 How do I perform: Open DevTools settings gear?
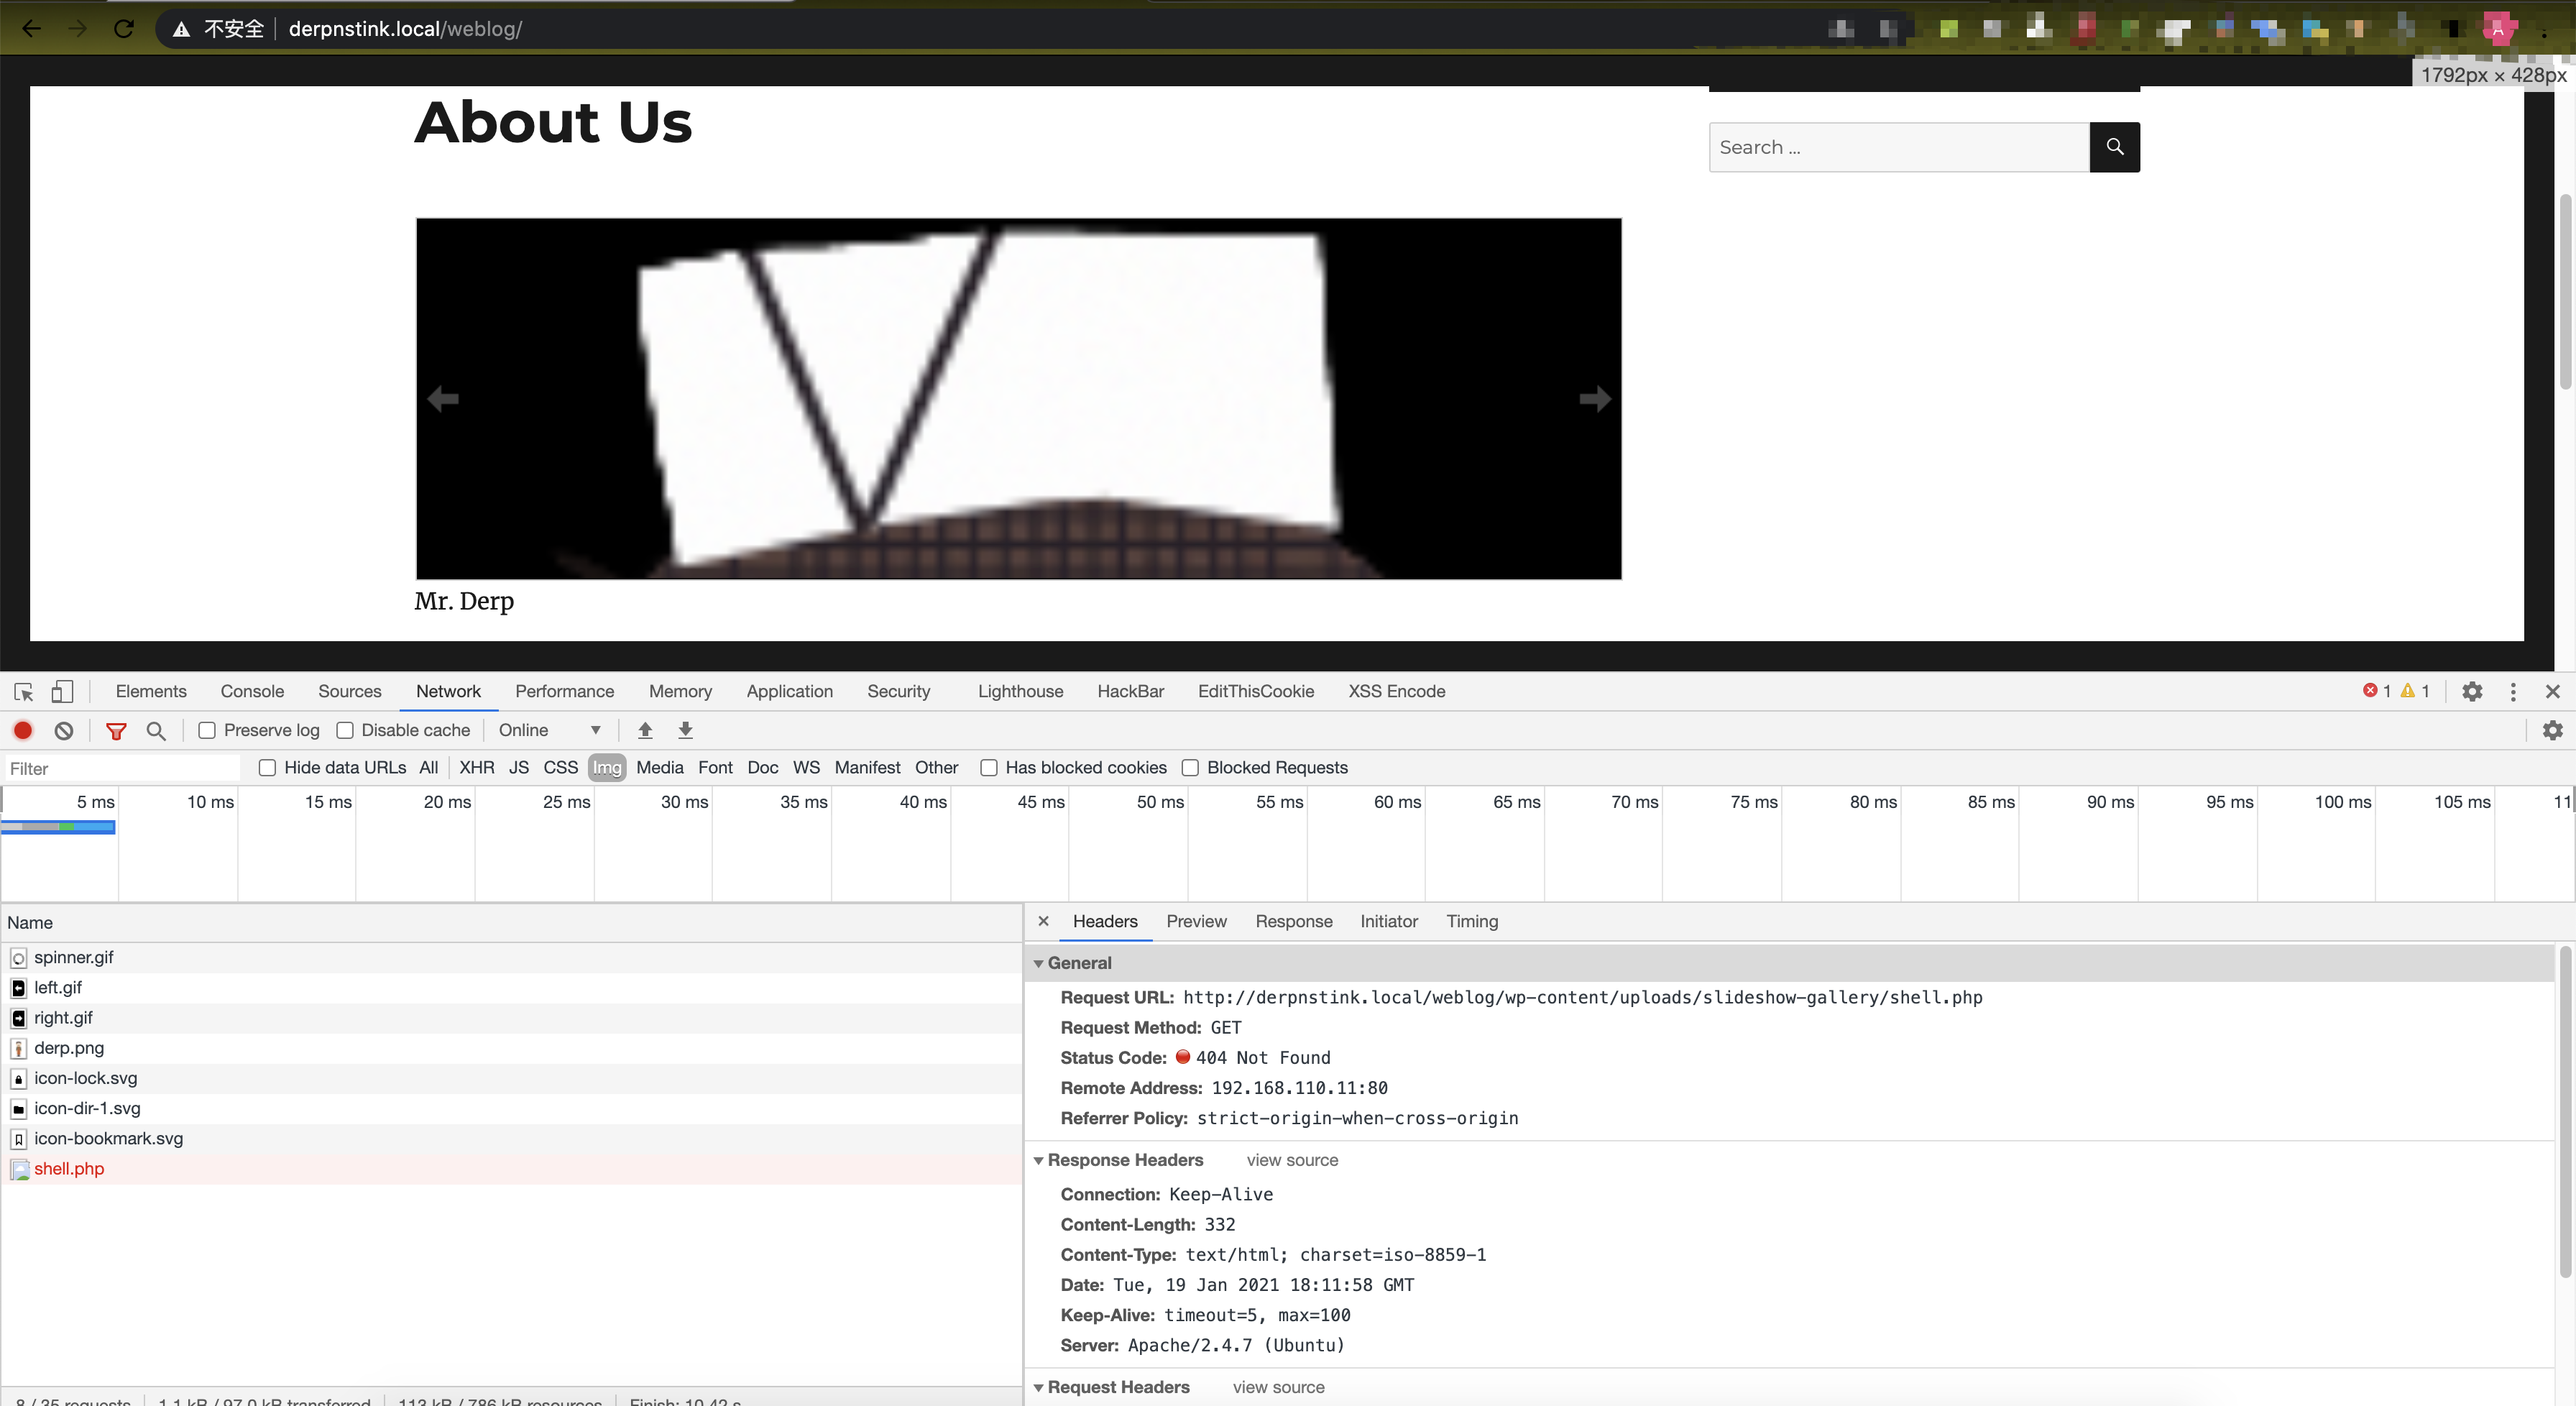(2472, 691)
